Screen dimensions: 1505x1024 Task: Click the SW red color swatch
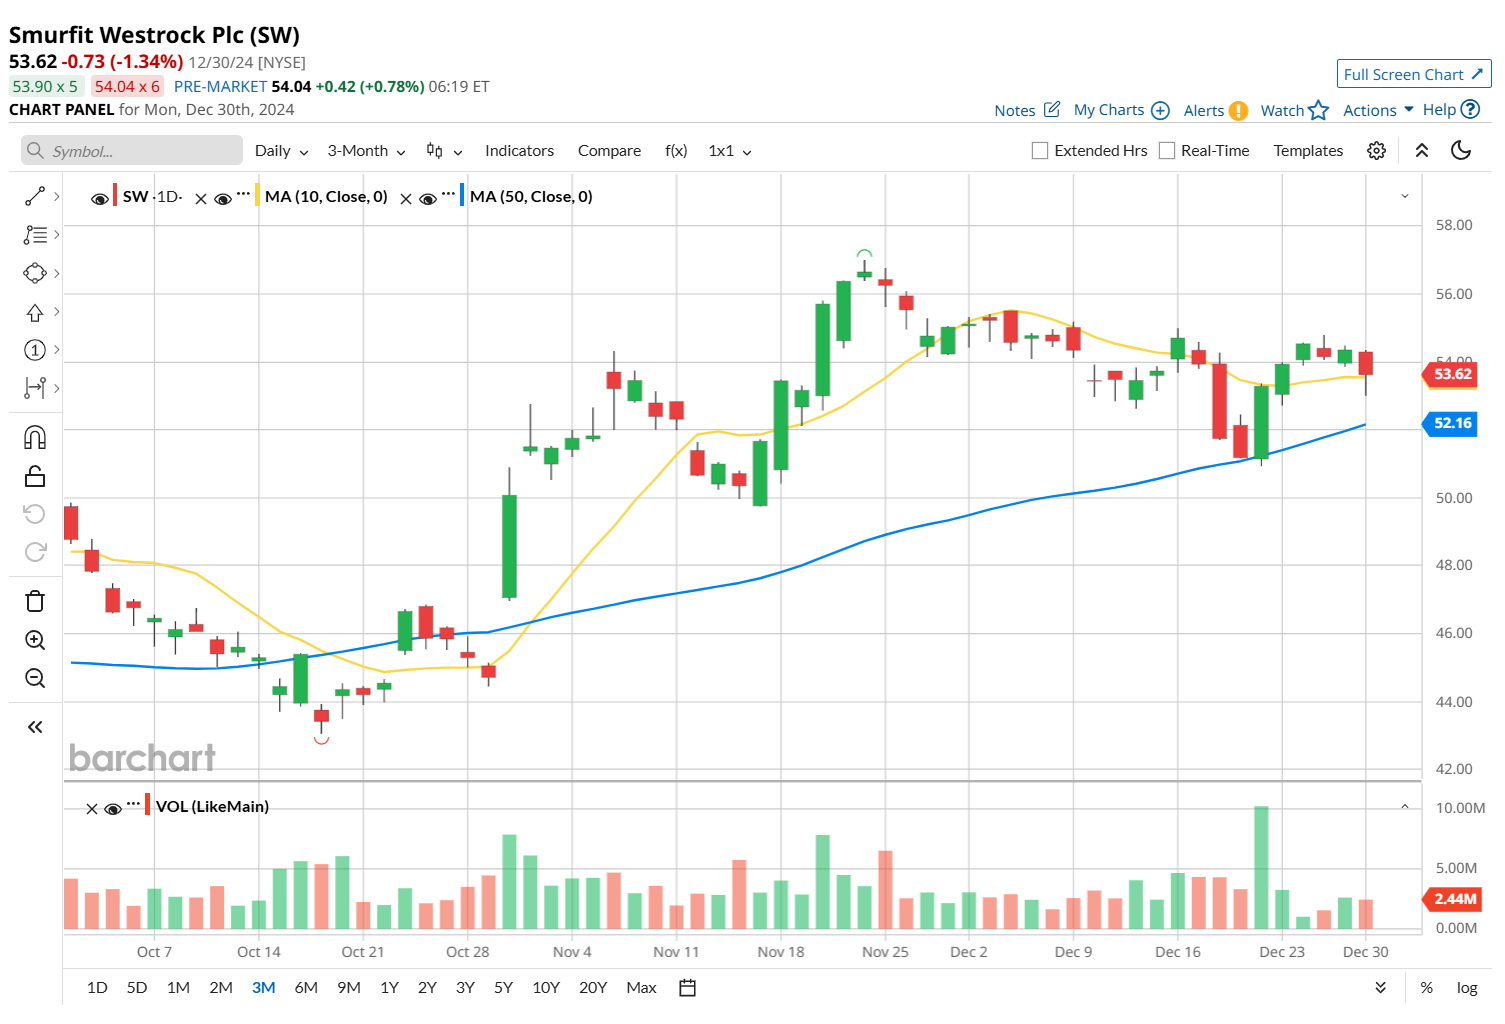coord(115,196)
